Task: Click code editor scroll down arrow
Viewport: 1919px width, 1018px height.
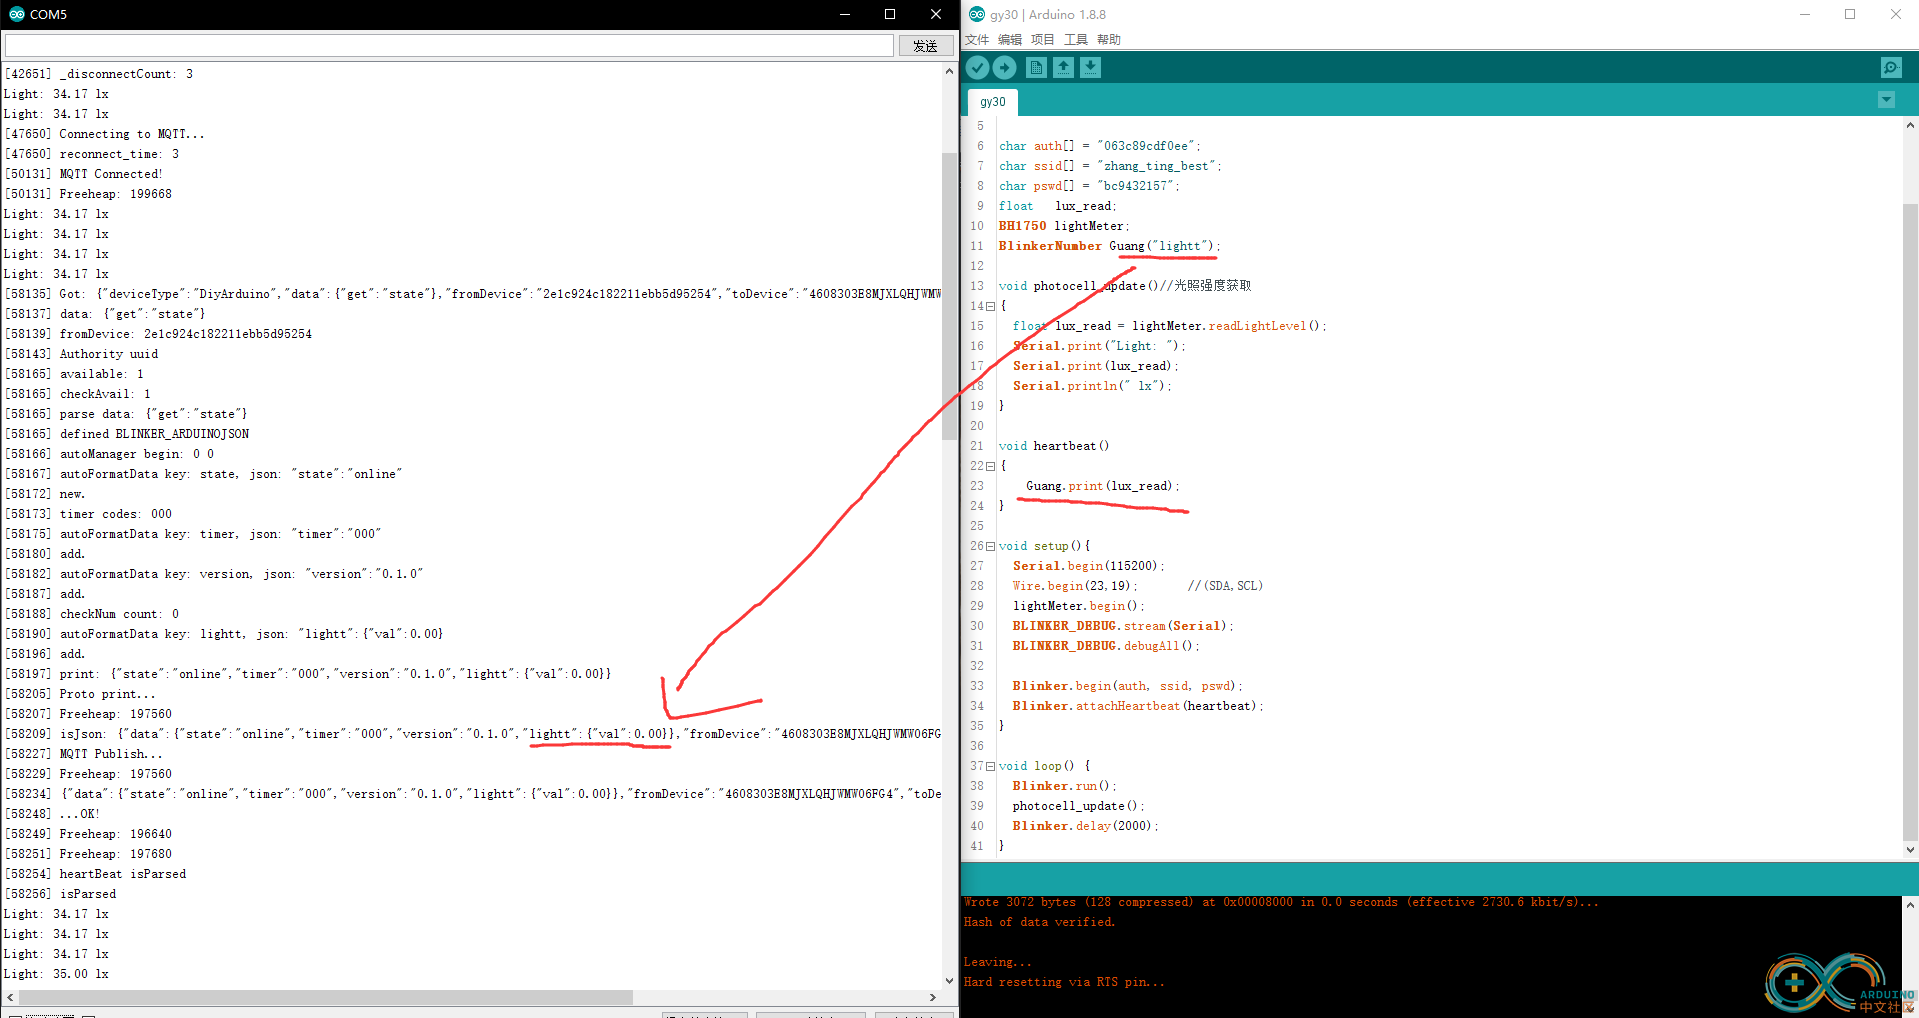Action: 1910,849
